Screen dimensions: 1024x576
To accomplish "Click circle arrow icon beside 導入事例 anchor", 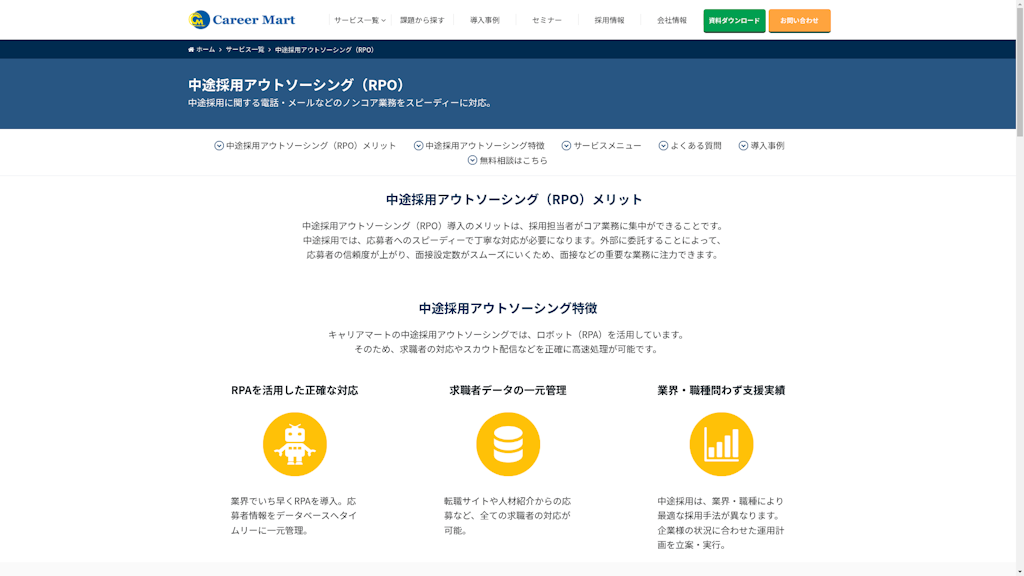I will pyautogui.click(x=743, y=146).
